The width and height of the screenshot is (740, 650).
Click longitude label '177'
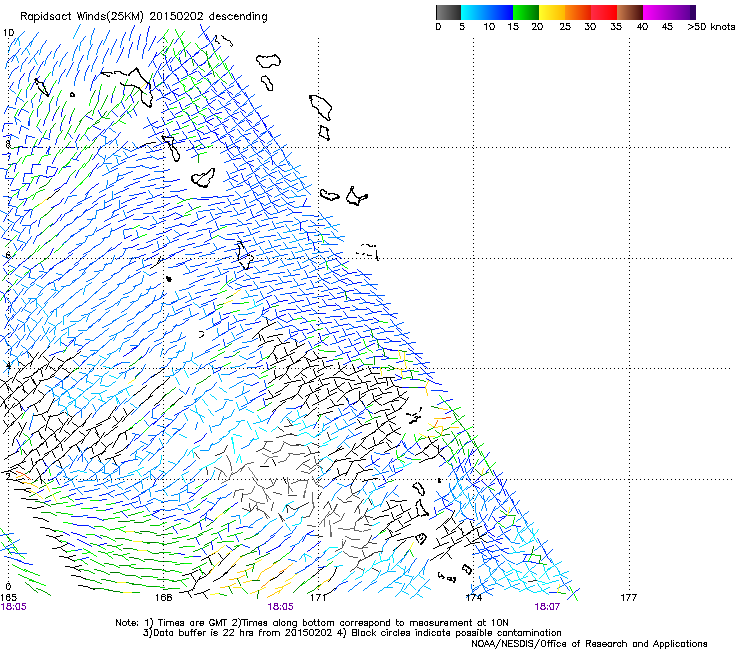point(629,598)
